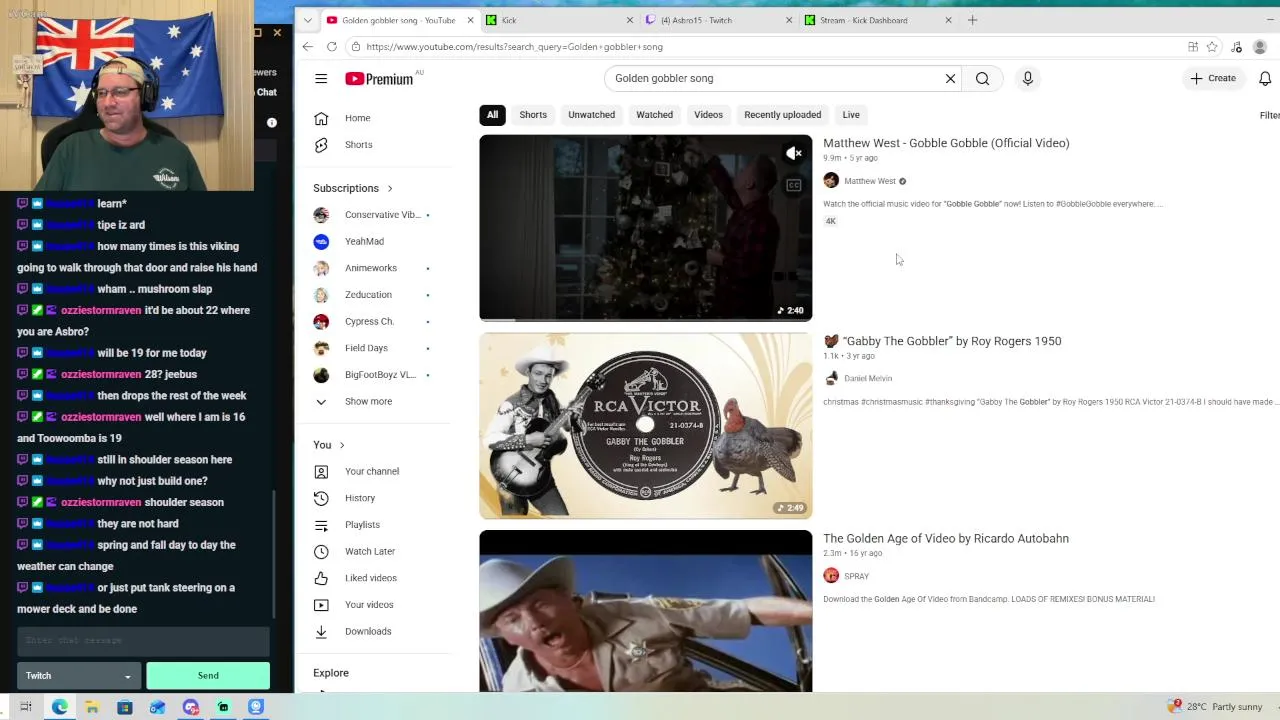Open the Matthew West channel avatar
The width and height of the screenshot is (1280, 720).
tap(831, 180)
